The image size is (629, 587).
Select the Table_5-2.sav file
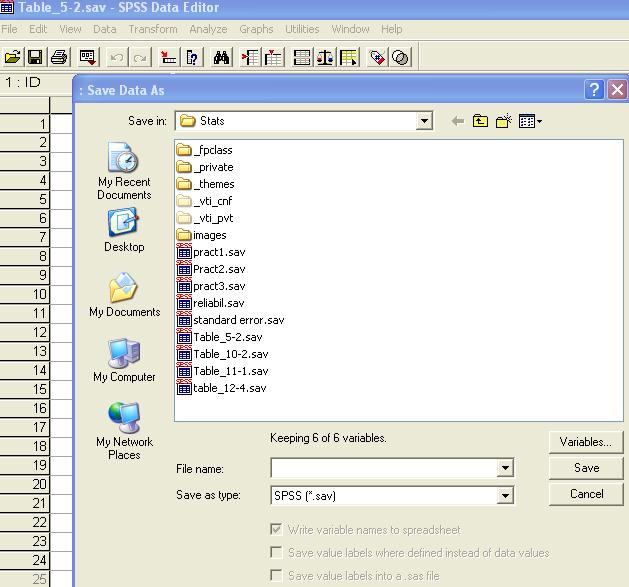219,337
